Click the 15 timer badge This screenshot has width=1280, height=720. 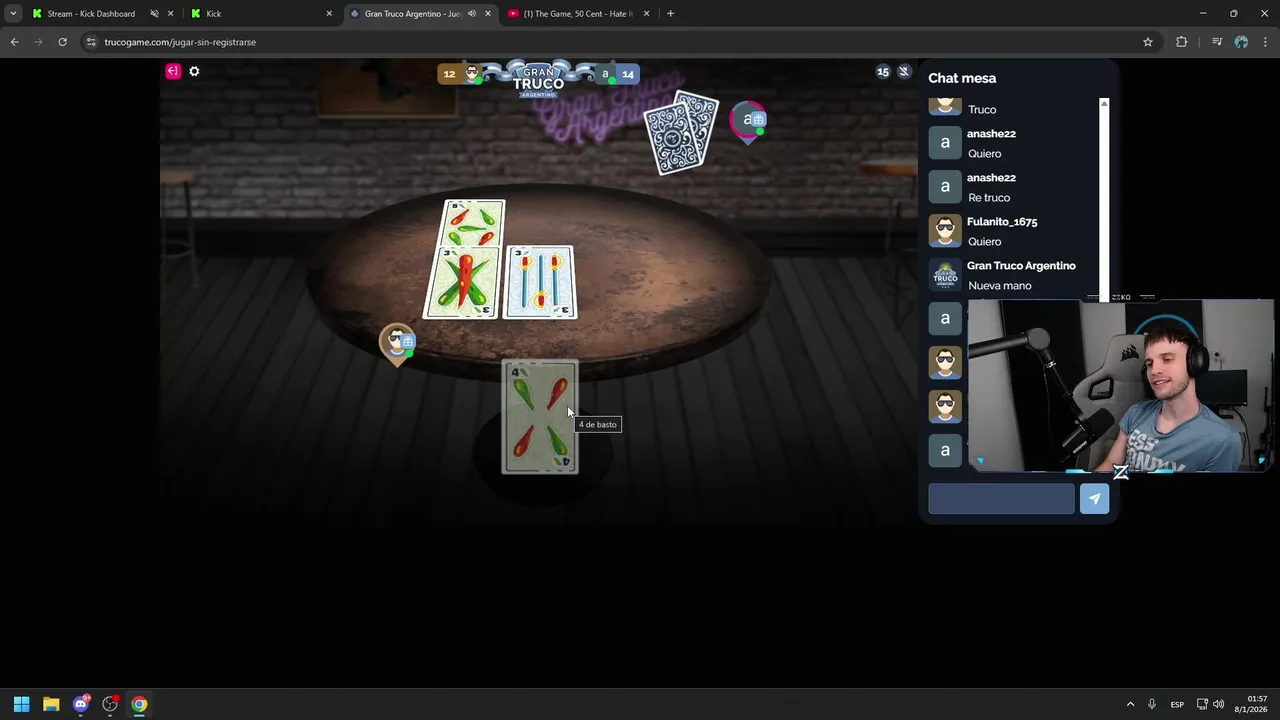883,72
